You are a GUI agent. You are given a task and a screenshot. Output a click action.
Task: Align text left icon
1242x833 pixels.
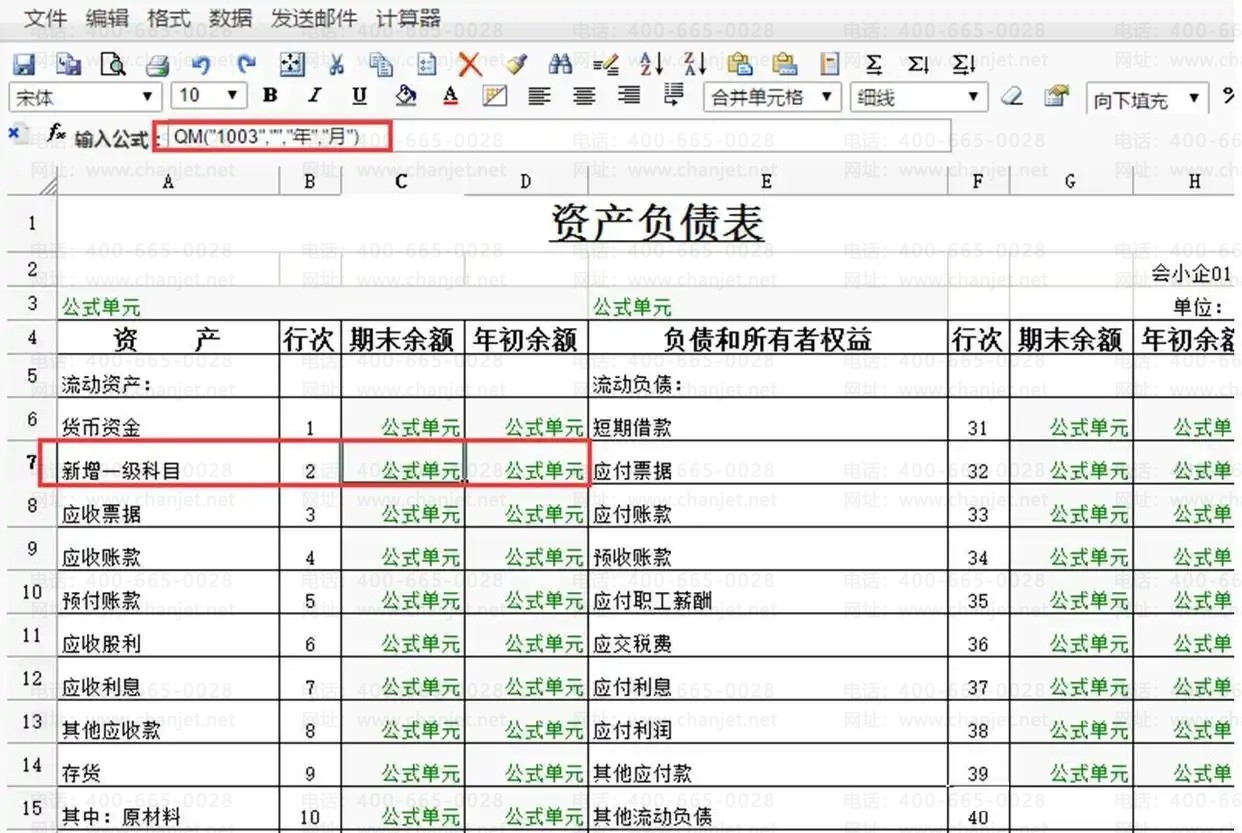click(539, 96)
